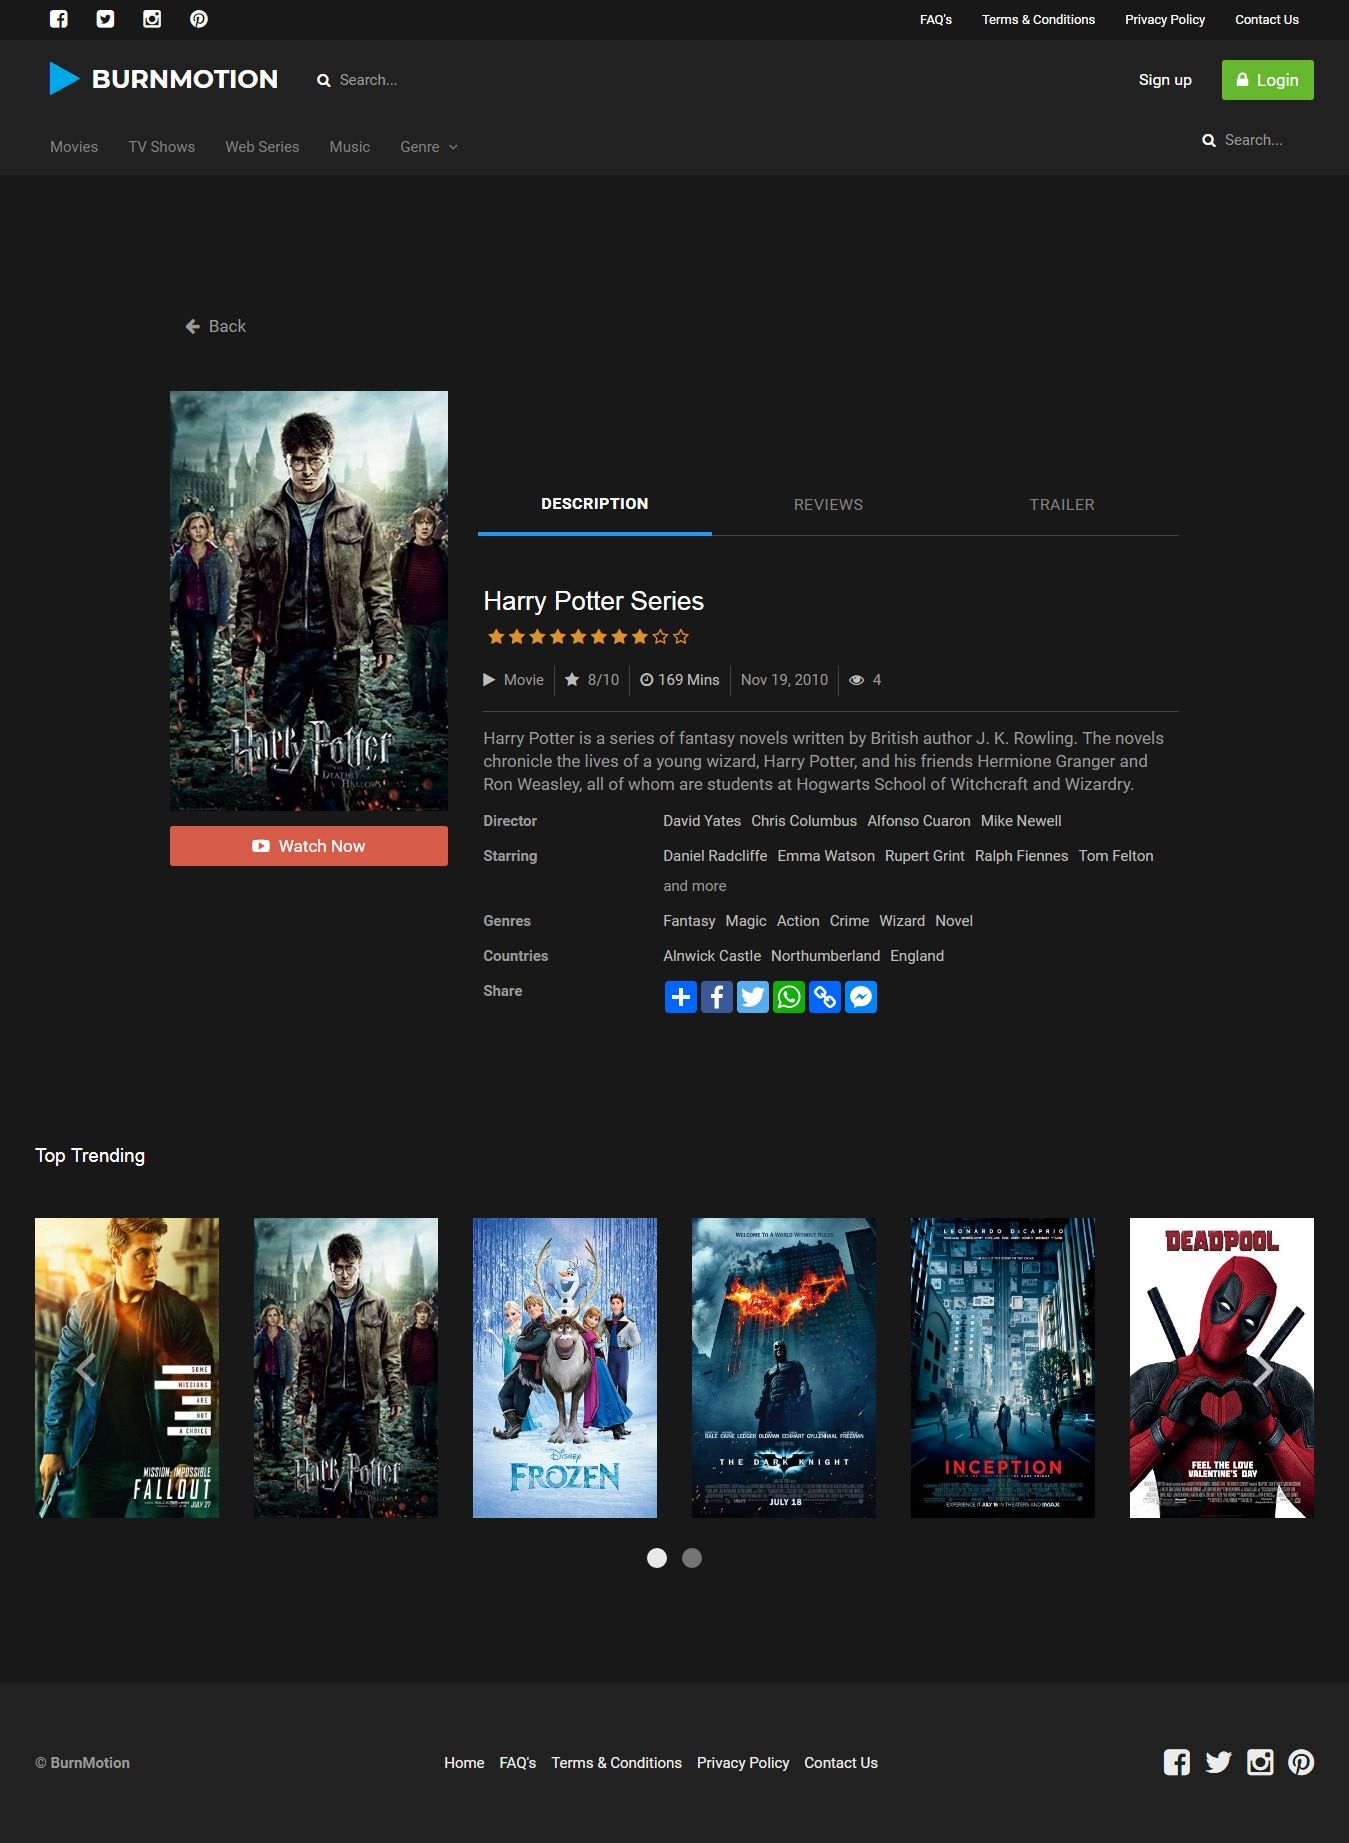Open Privacy Policy in top header
This screenshot has height=1843, width=1349.
[1165, 19]
